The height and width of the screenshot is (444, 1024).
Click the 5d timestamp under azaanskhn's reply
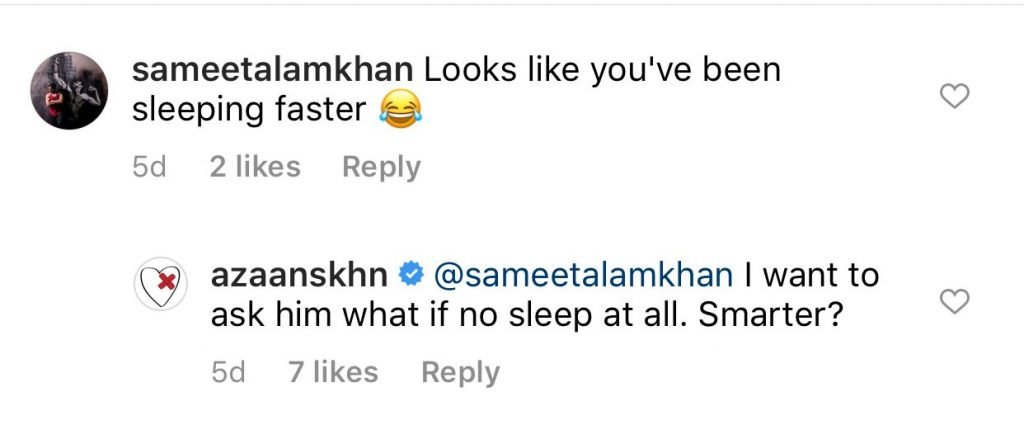click(x=228, y=372)
